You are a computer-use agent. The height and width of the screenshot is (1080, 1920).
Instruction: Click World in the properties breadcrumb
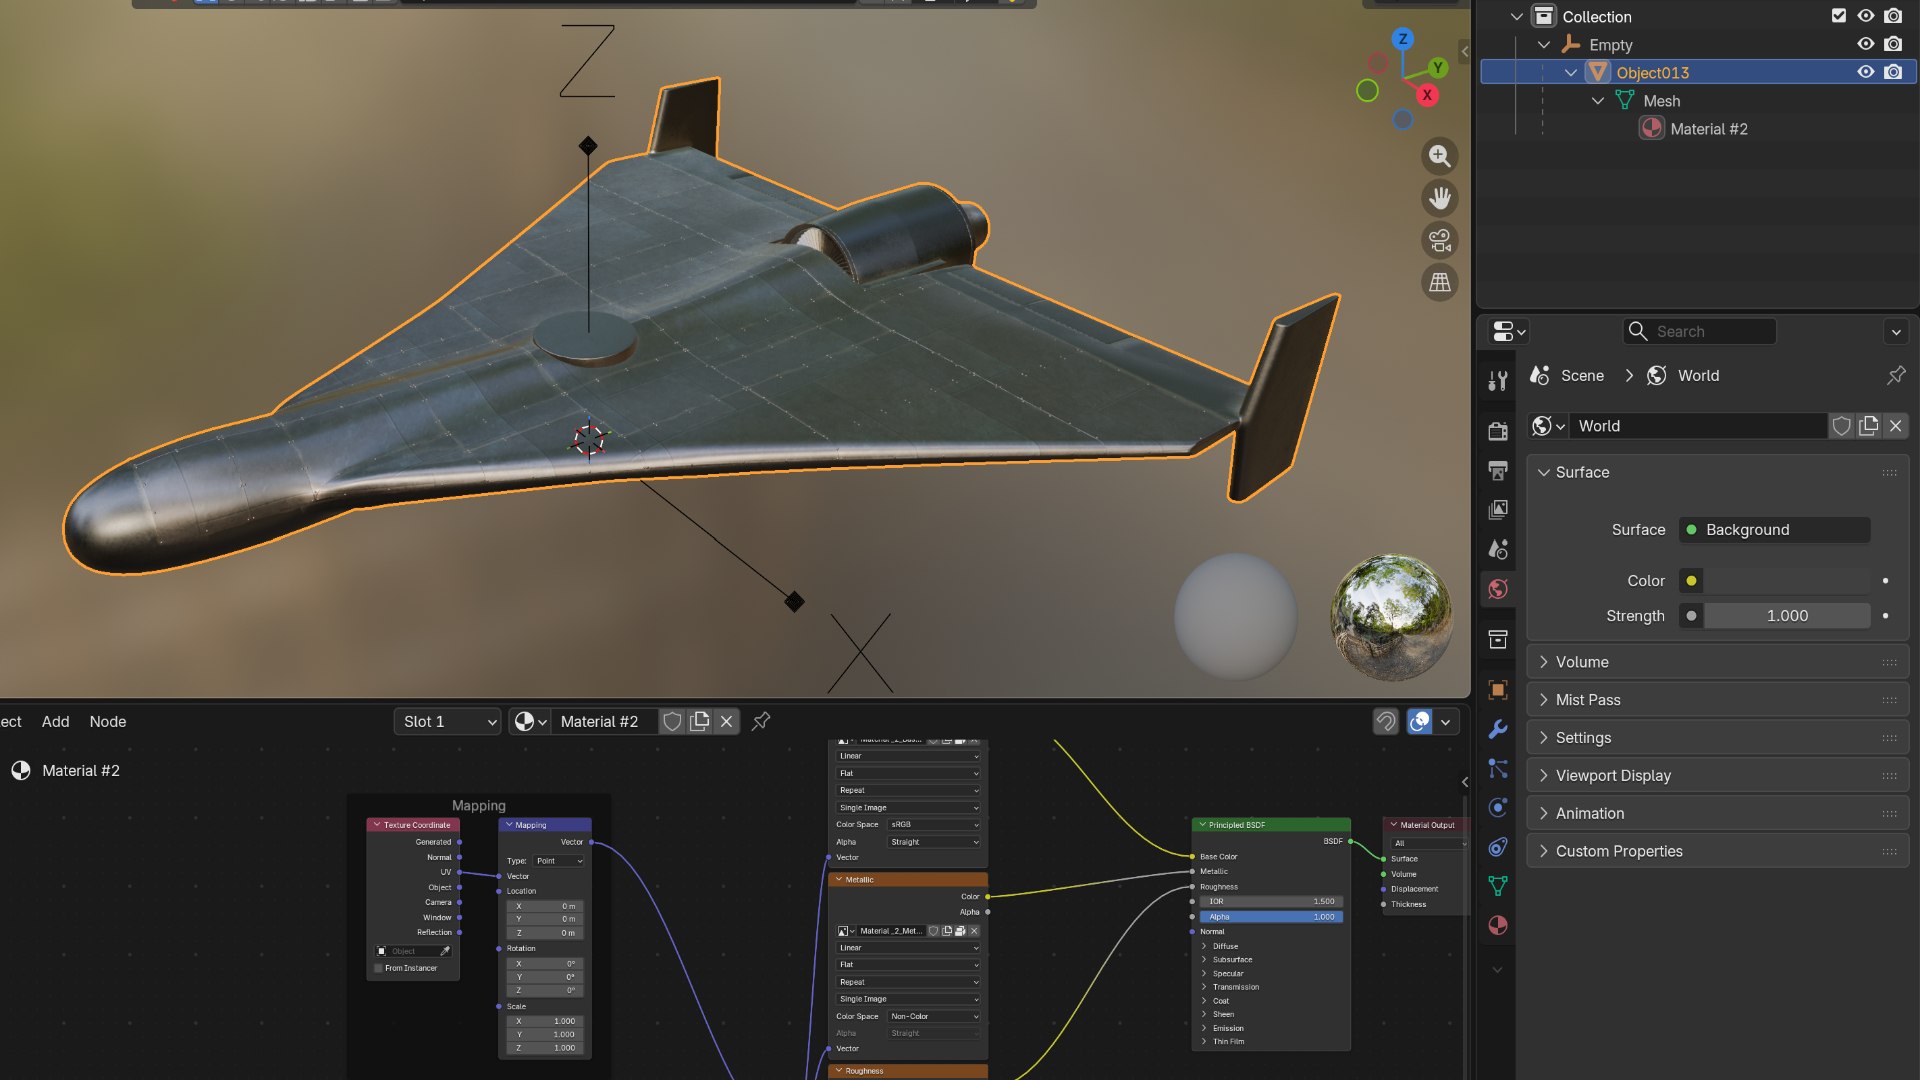tap(1698, 375)
